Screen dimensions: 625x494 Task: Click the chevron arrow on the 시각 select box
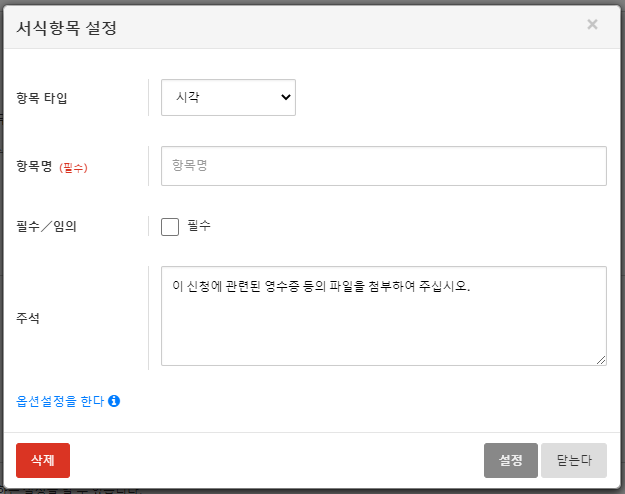coord(286,97)
